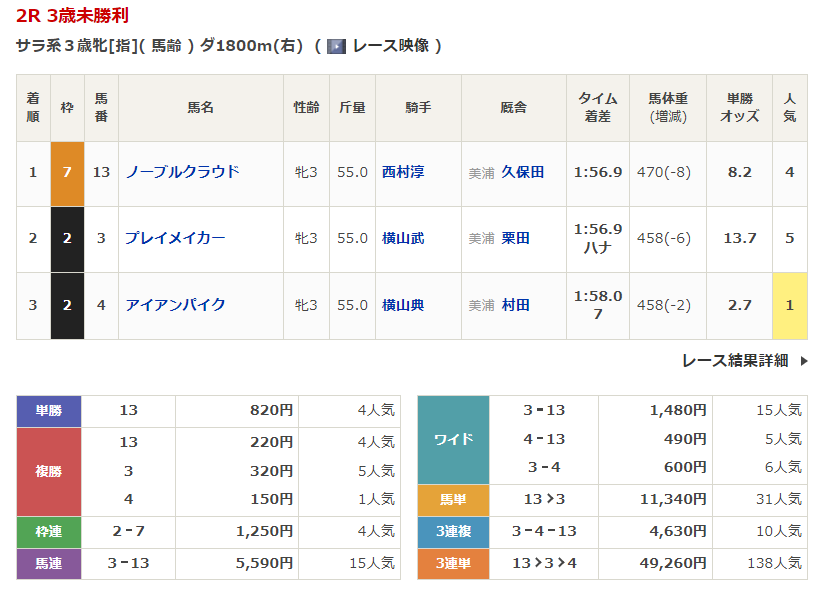Screen dimensions: 823x592
Task: View jockey 横山典 page
Action: click(403, 305)
